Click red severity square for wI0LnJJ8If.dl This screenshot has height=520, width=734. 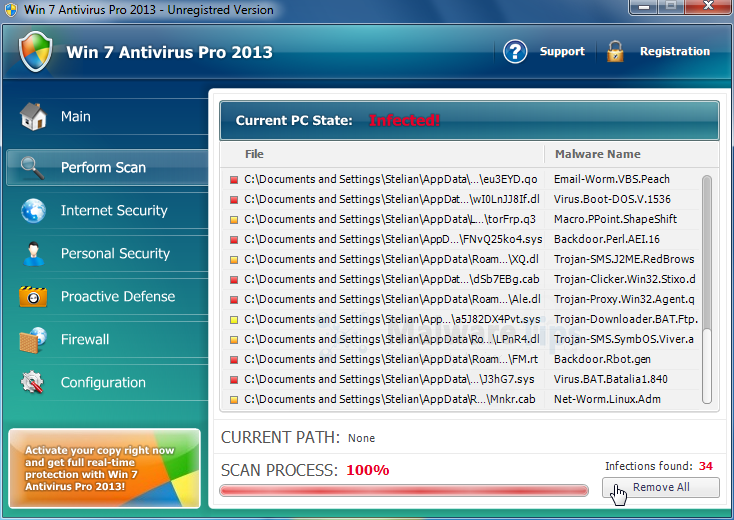pos(234,200)
